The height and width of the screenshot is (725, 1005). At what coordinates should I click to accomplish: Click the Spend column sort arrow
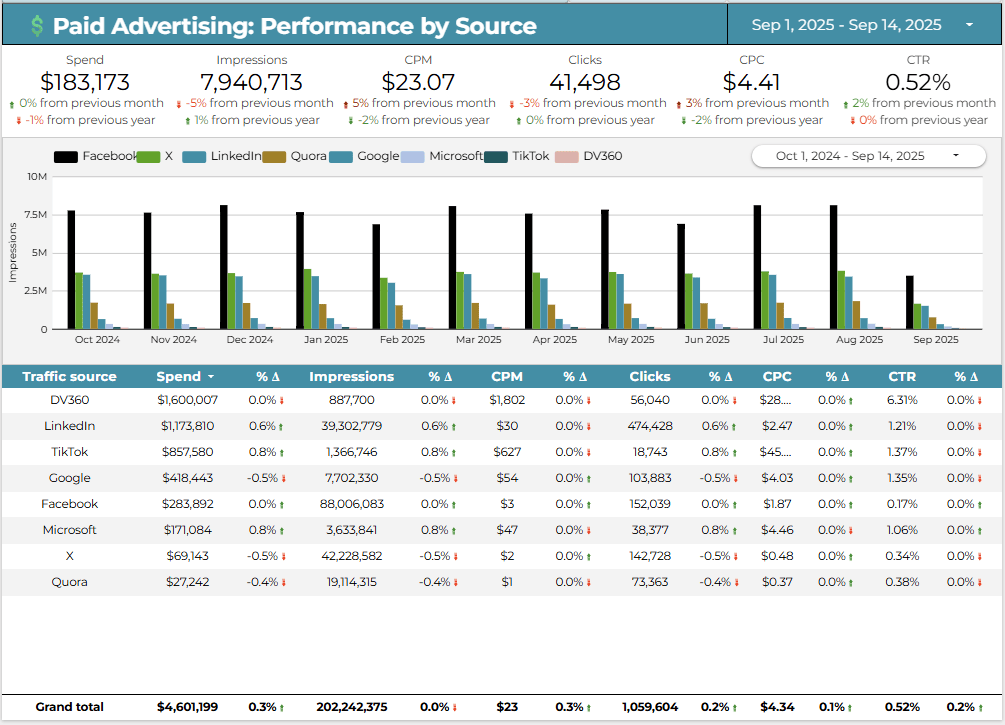click(x=211, y=377)
